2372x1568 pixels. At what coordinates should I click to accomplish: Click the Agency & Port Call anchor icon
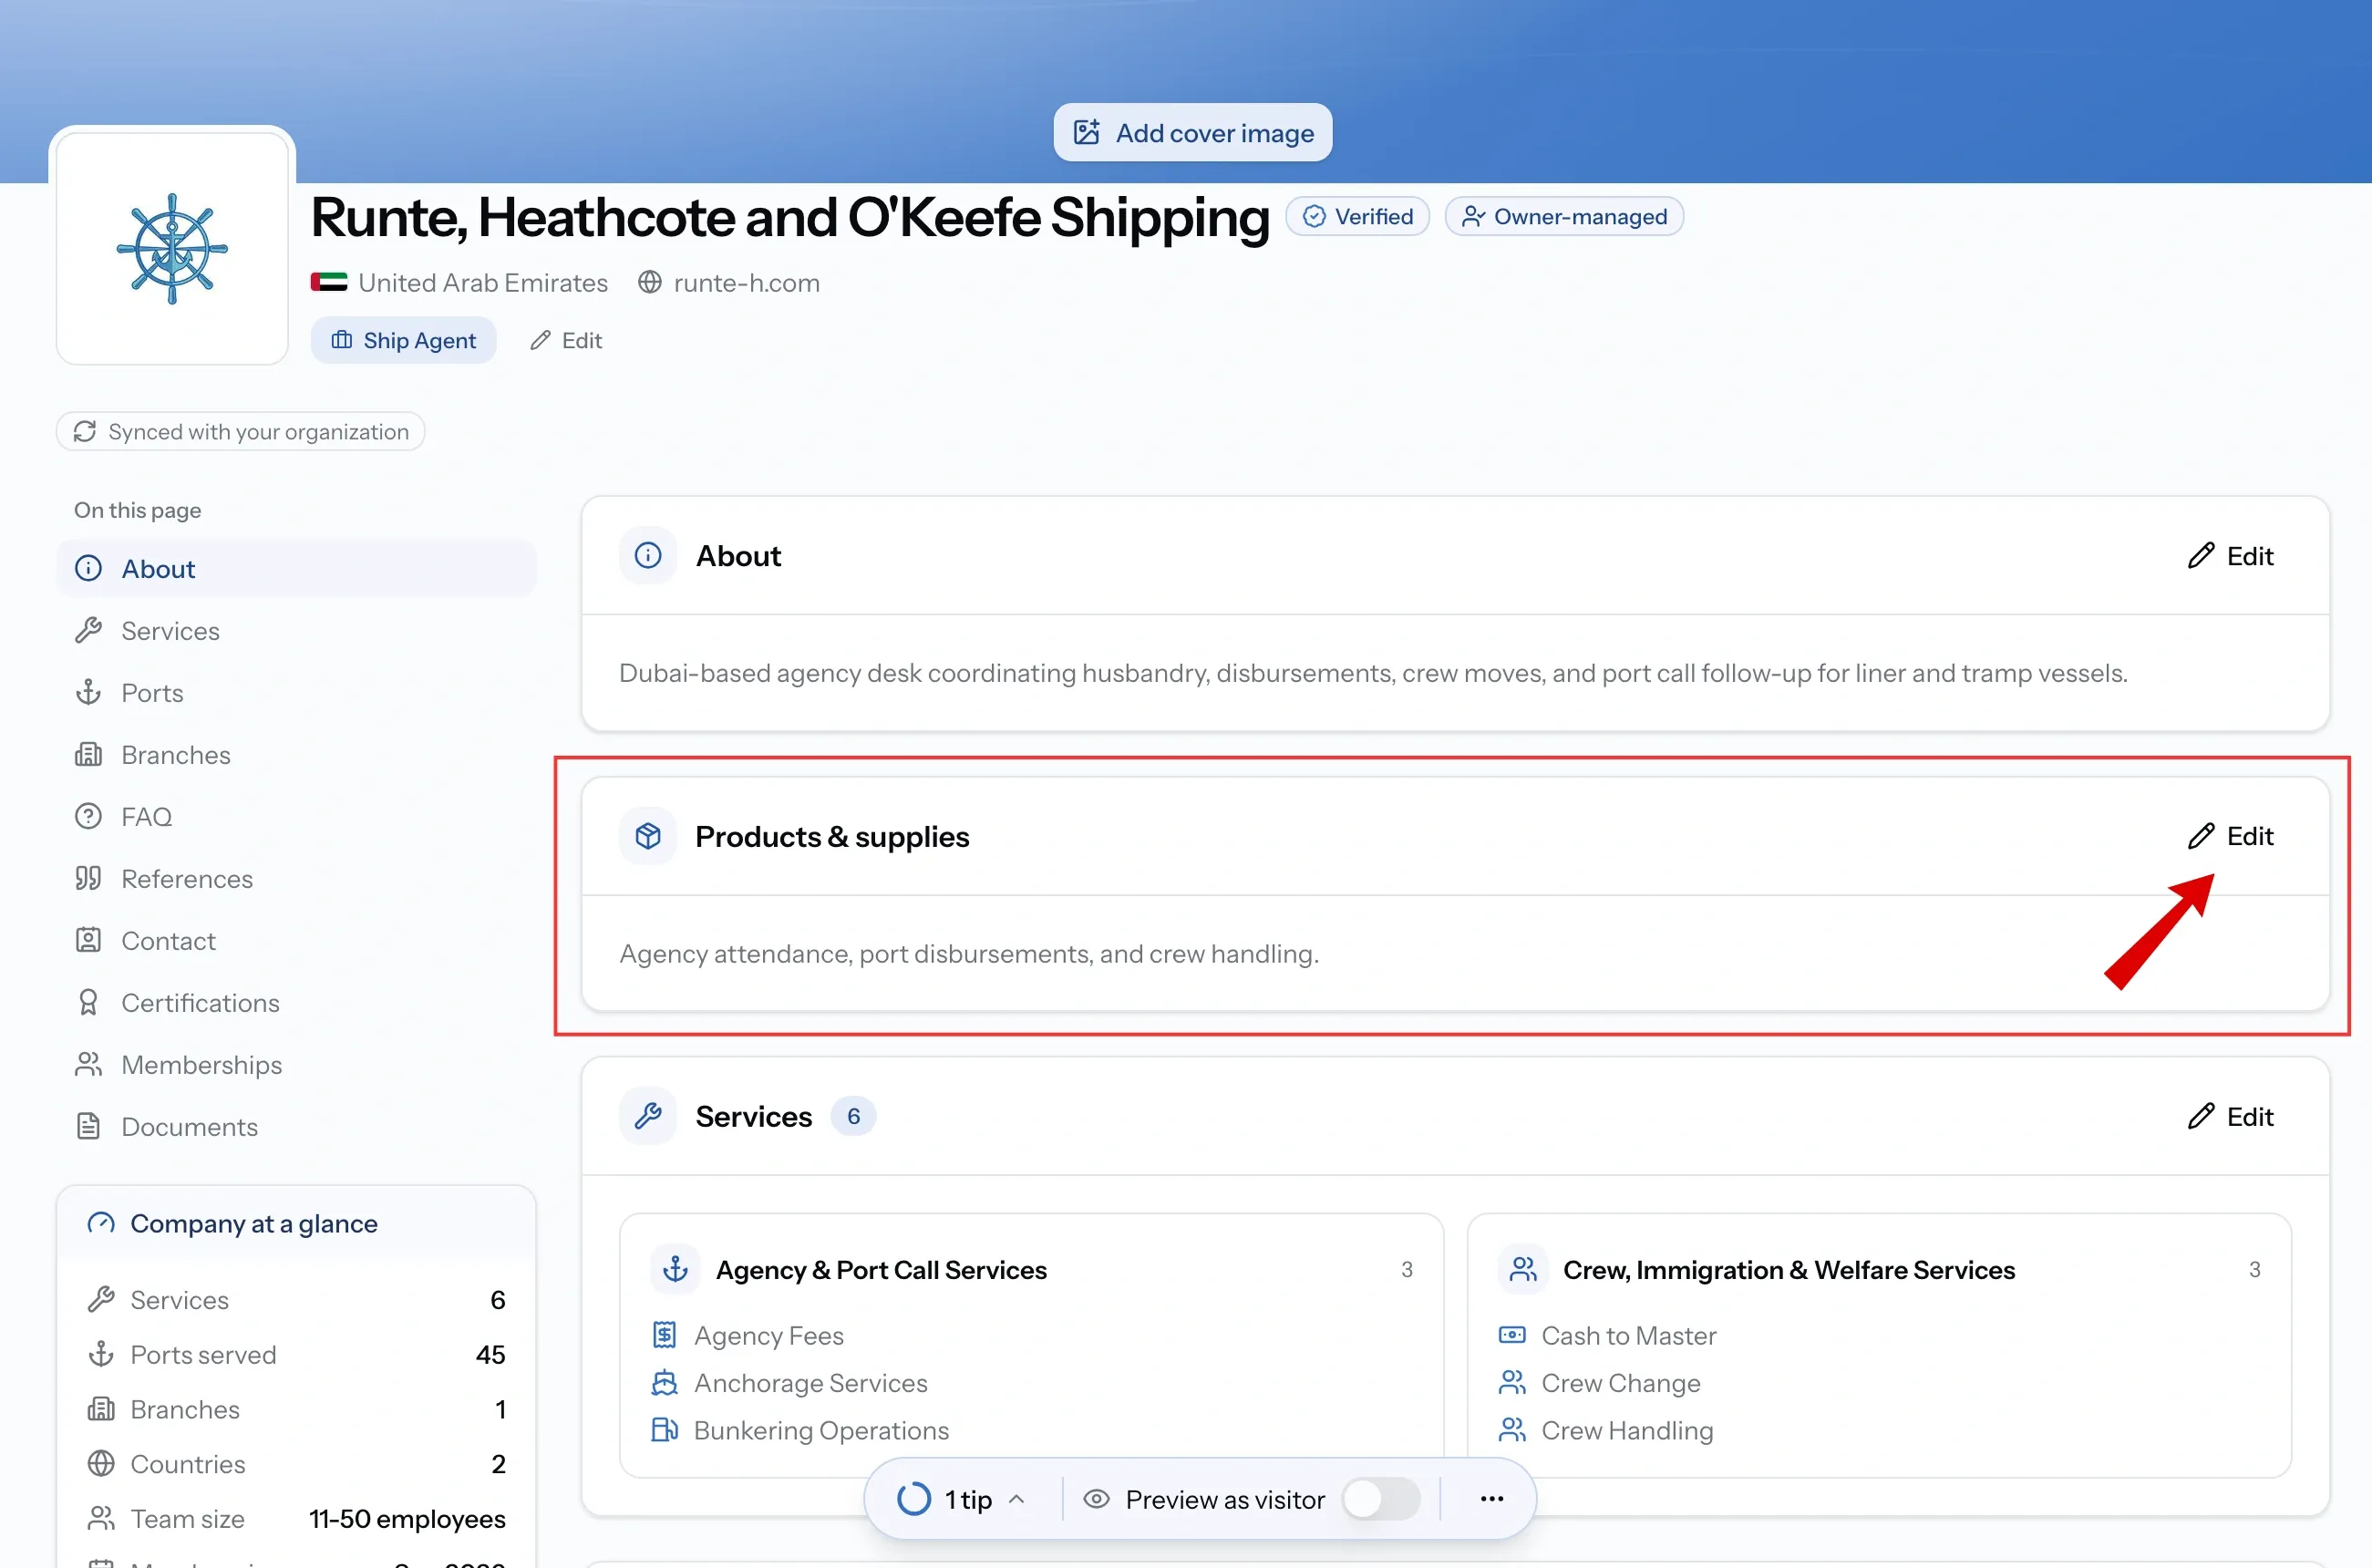pos(676,1270)
